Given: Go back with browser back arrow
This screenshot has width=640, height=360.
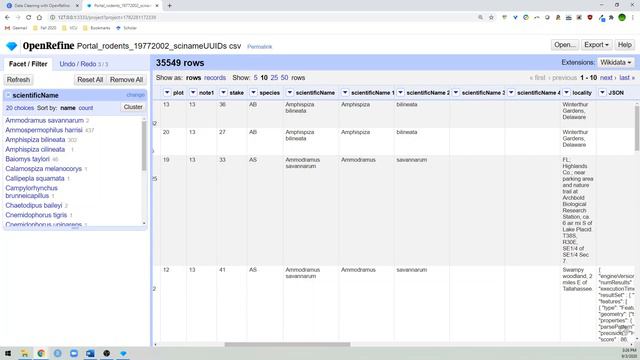Looking at the screenshot, I should (7, 18).
